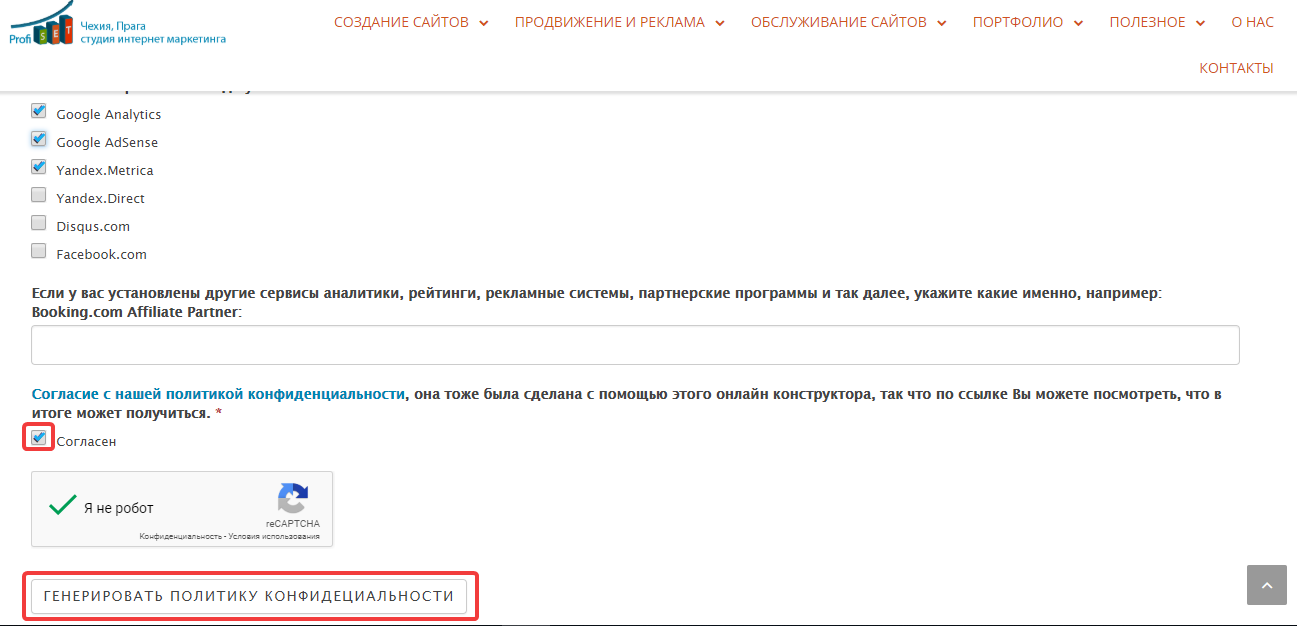The width and height of the screenshot is (1297, 626).
Task: Click the Google Analytics label text
Action: (108, 115)
